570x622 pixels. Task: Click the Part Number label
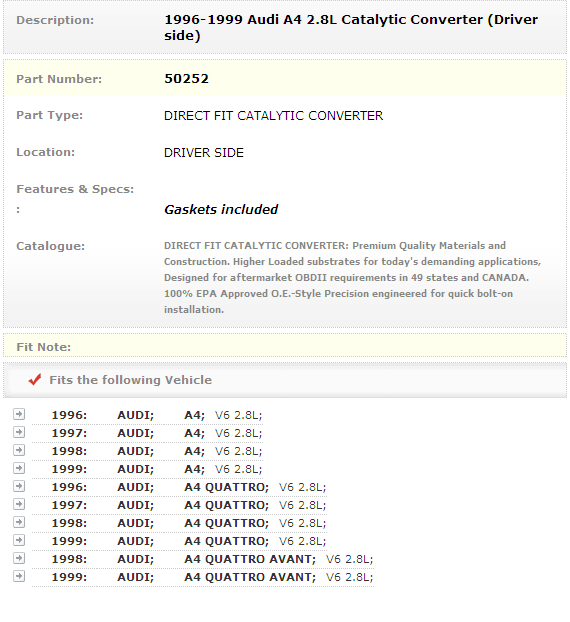59,79
